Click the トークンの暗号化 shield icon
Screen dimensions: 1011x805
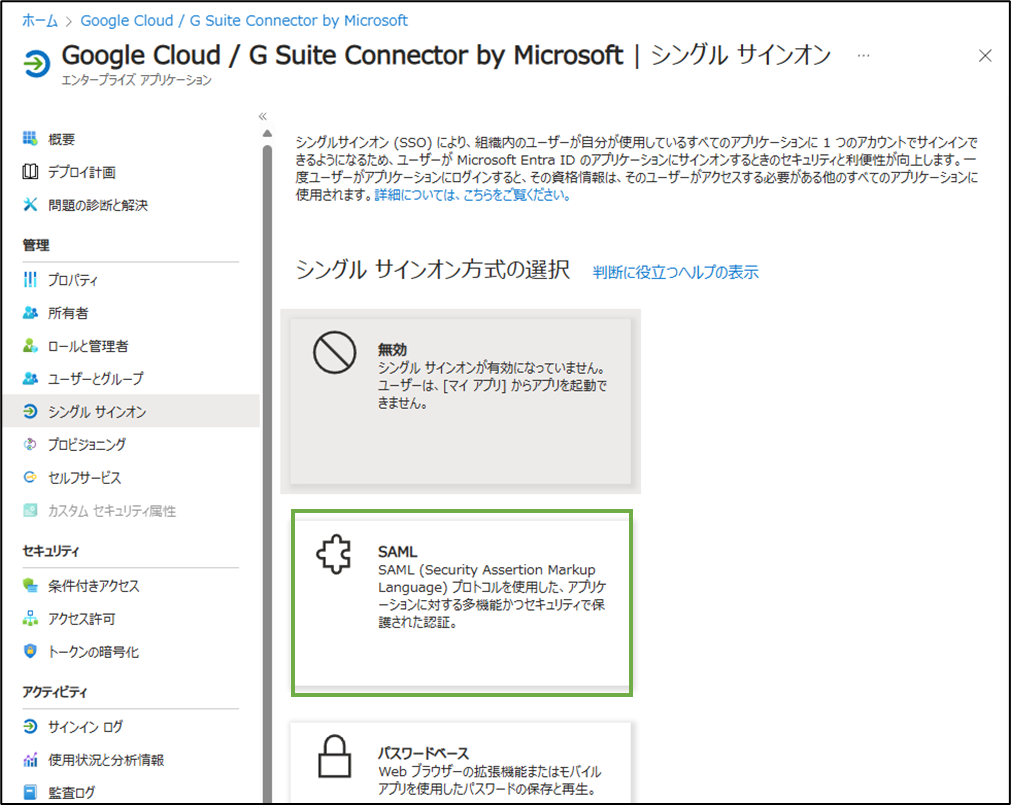point(30,651)
